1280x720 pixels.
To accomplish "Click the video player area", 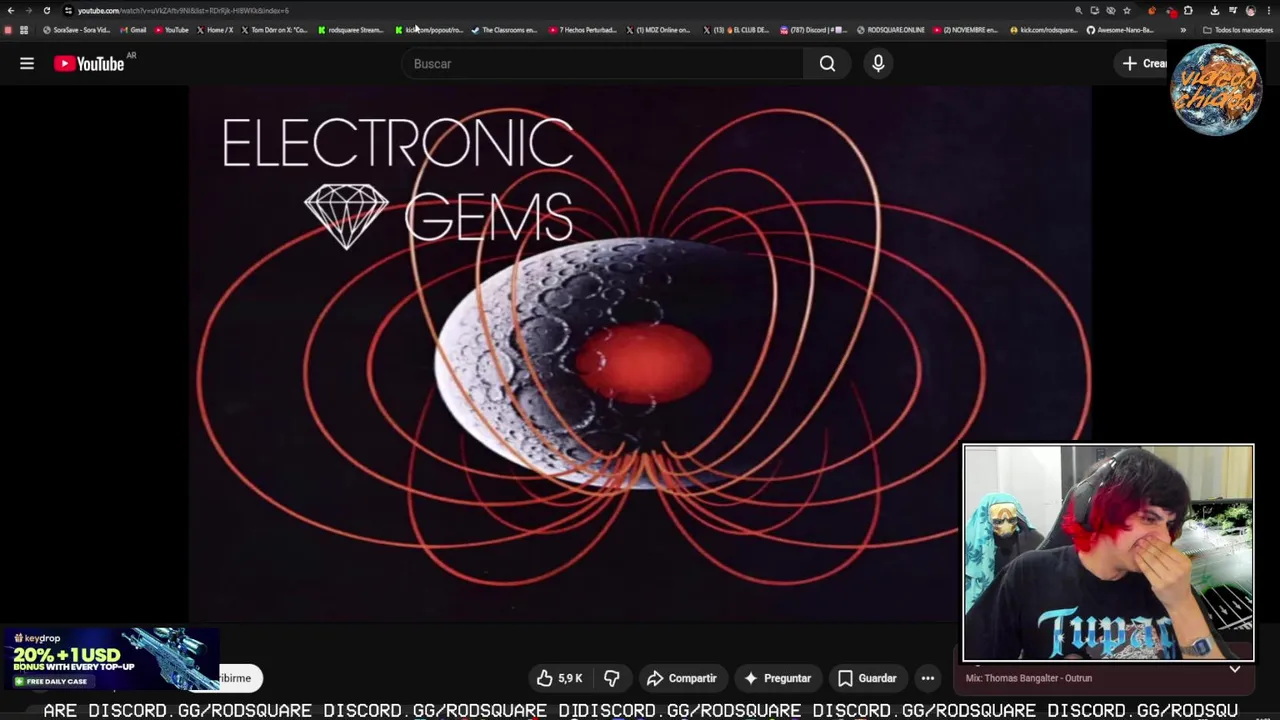I will click(x=640, y=355).
